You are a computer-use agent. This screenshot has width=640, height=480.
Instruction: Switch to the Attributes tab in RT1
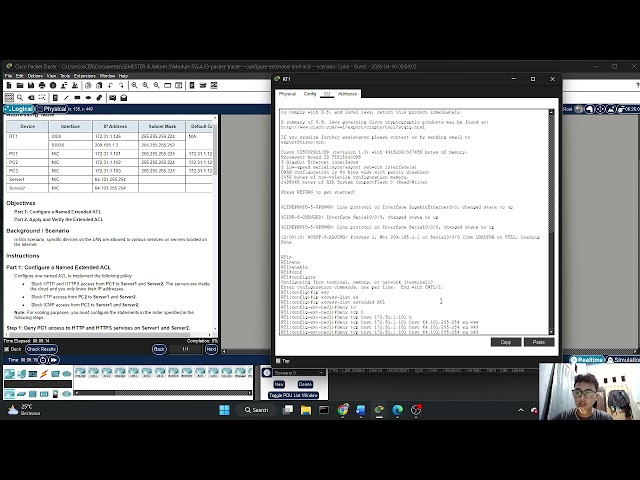point(347,94)
